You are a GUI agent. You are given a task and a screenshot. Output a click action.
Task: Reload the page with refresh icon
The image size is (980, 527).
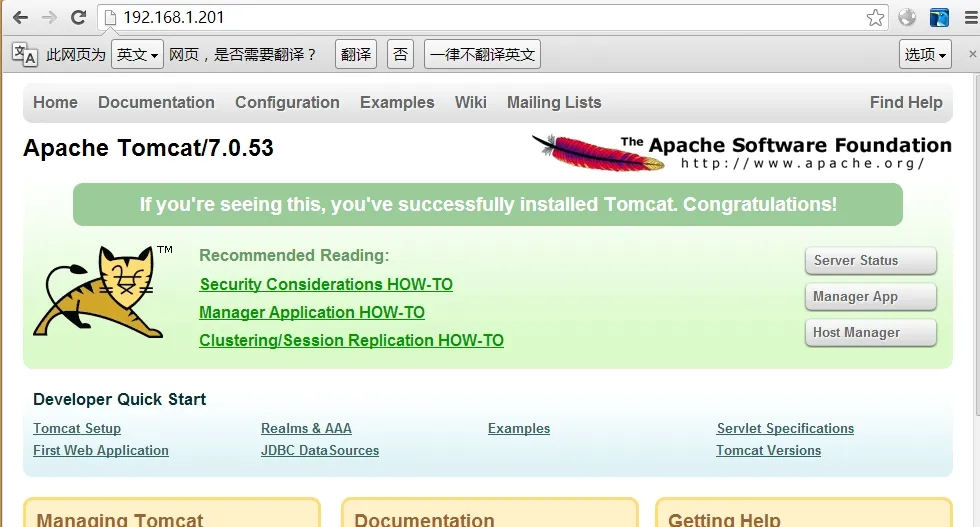click(x=78, y=18)
